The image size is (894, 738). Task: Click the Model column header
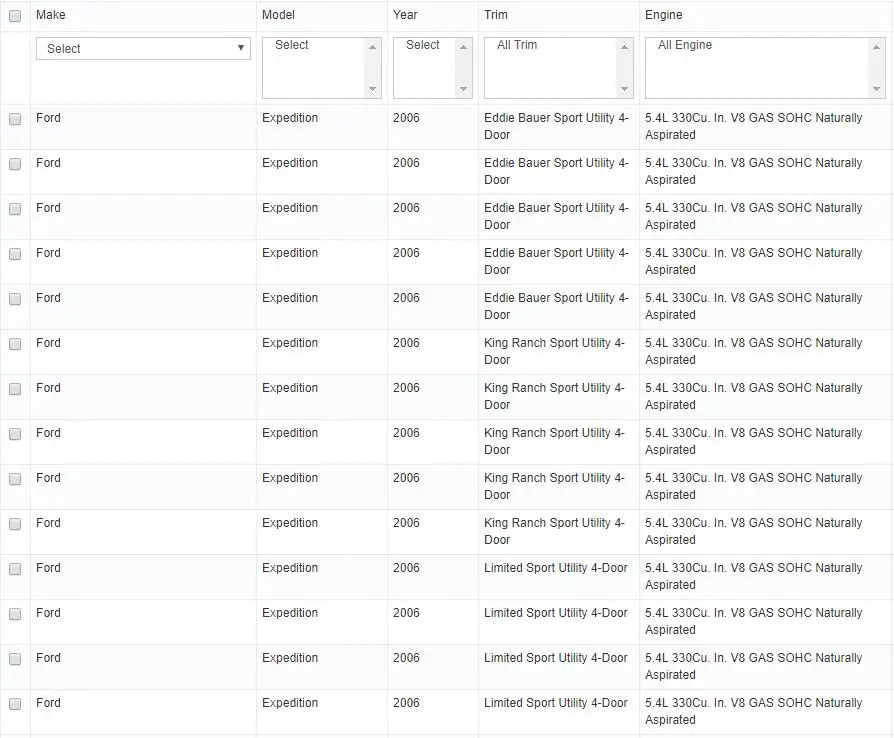click(278, 15)
